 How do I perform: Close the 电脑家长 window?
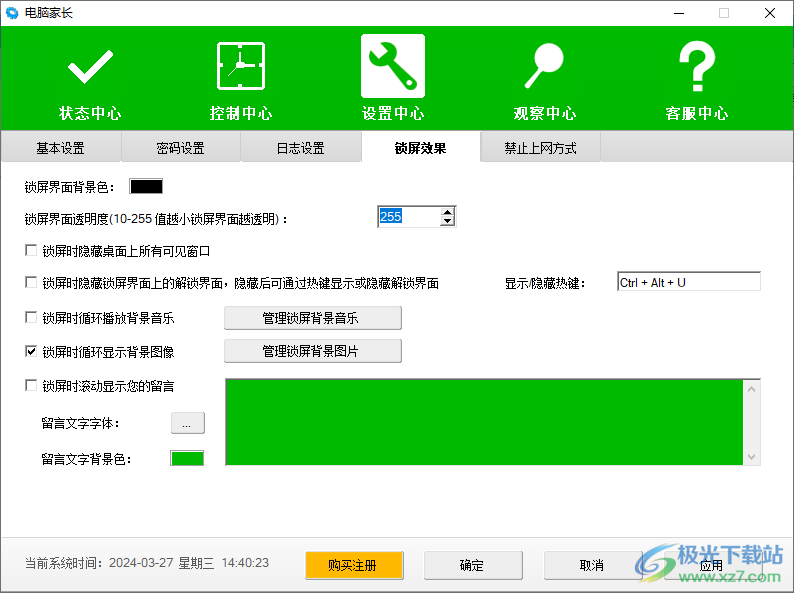pyautogui.click(x=770, y=13)
